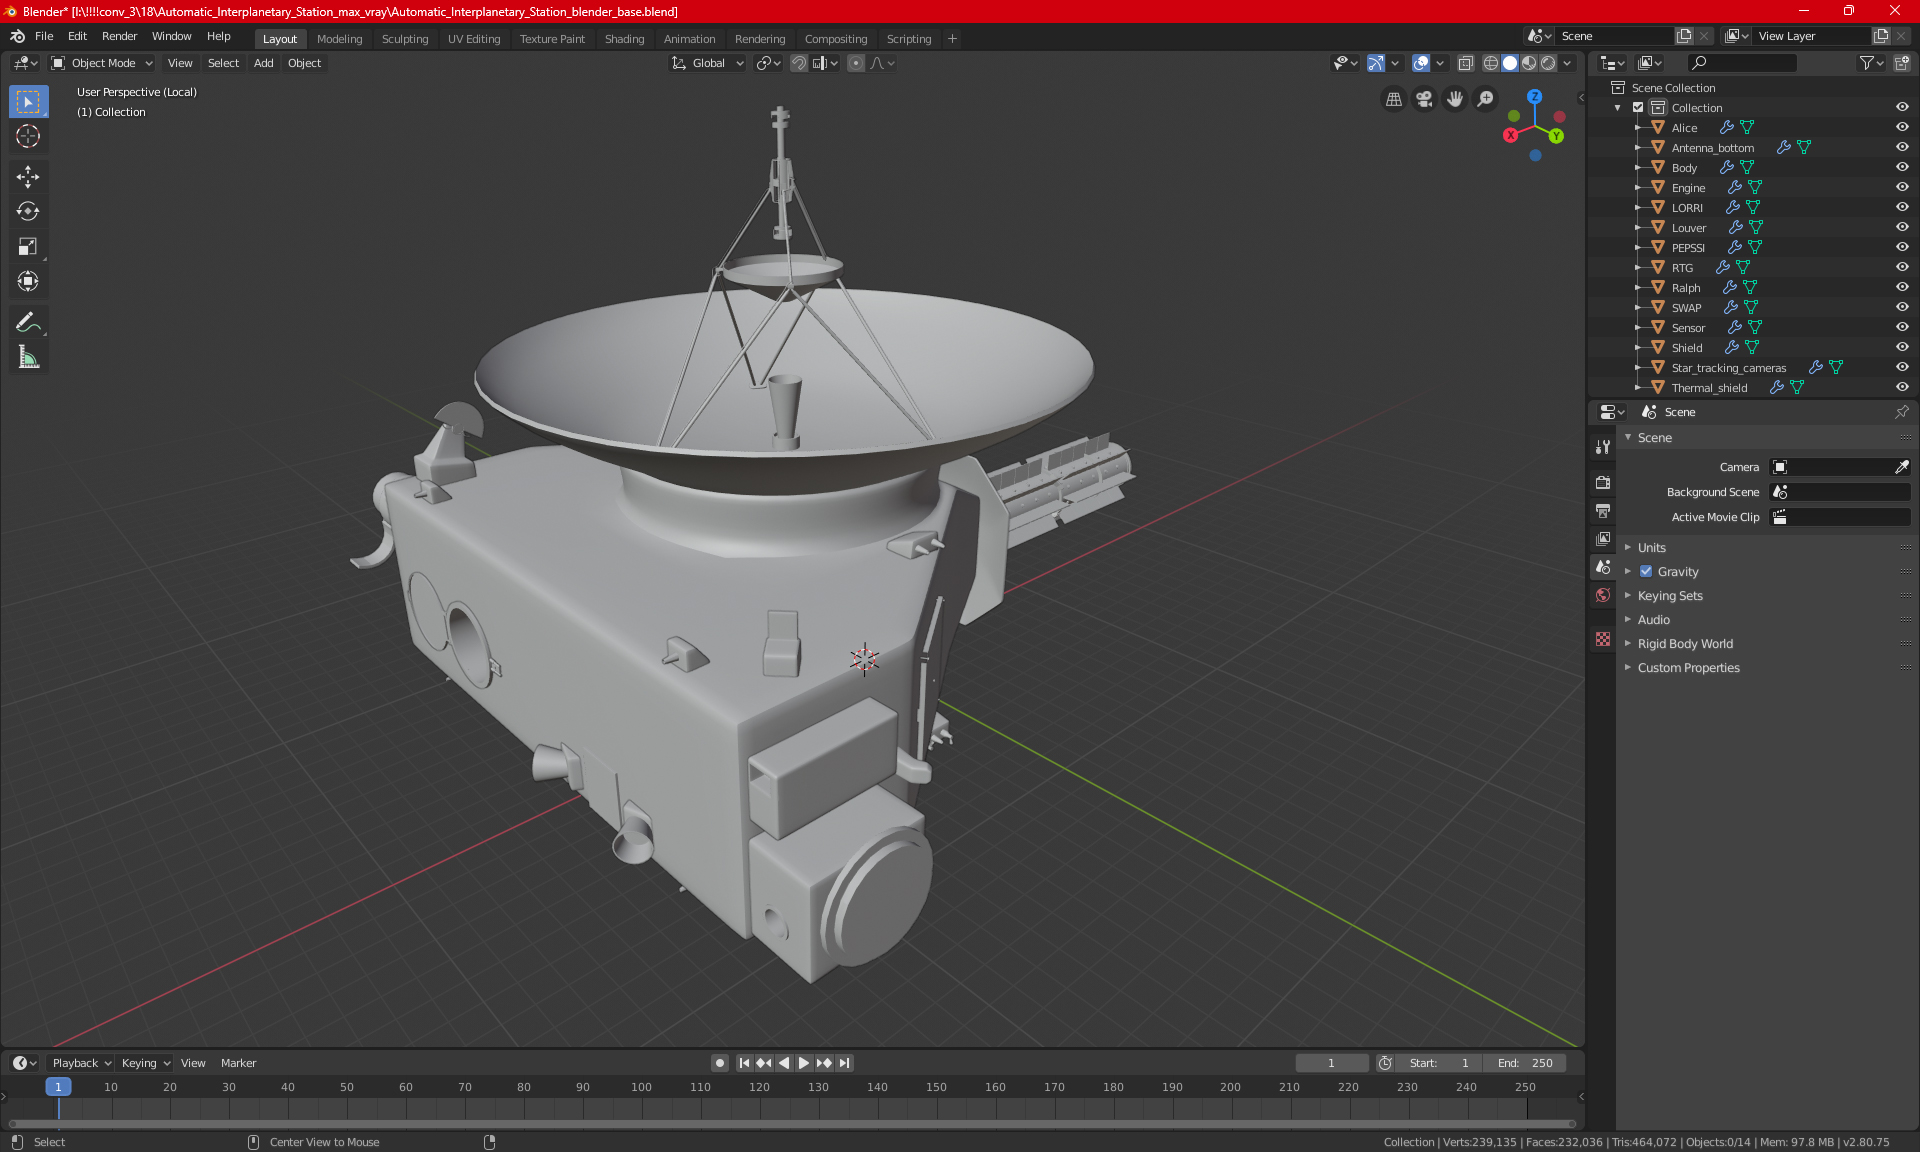The image size is (1920, 1152).
Task: Activate the Annotate pencil tool
Action: 28,322
